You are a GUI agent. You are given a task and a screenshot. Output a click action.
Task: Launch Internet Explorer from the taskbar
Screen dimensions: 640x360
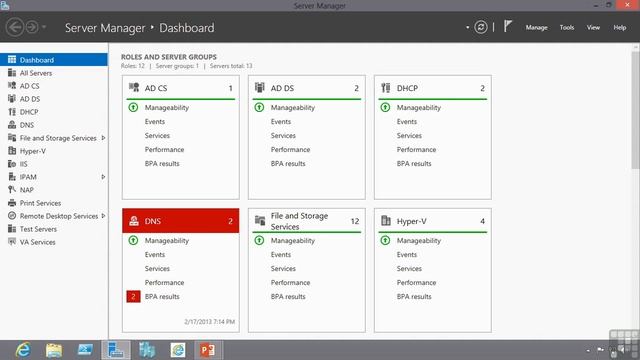(x=23, y=350)
